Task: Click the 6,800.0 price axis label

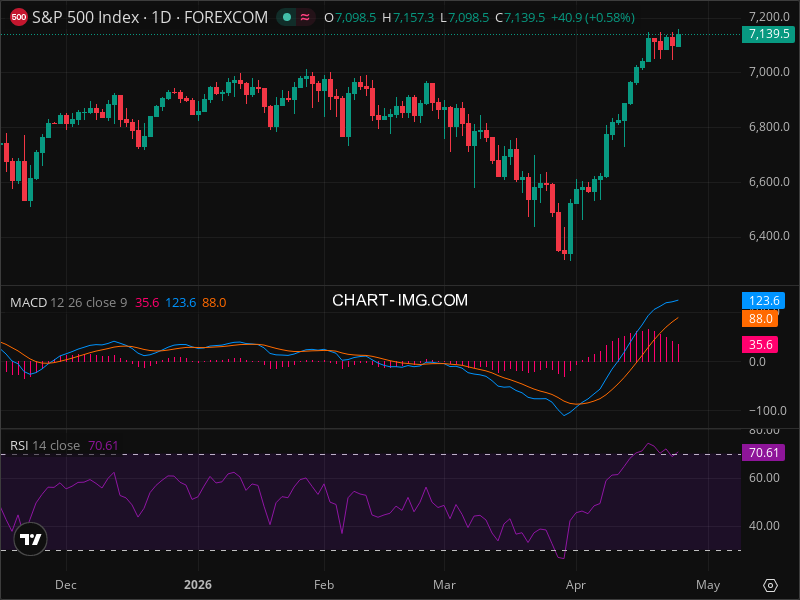Action: click(x=769, y=127)
